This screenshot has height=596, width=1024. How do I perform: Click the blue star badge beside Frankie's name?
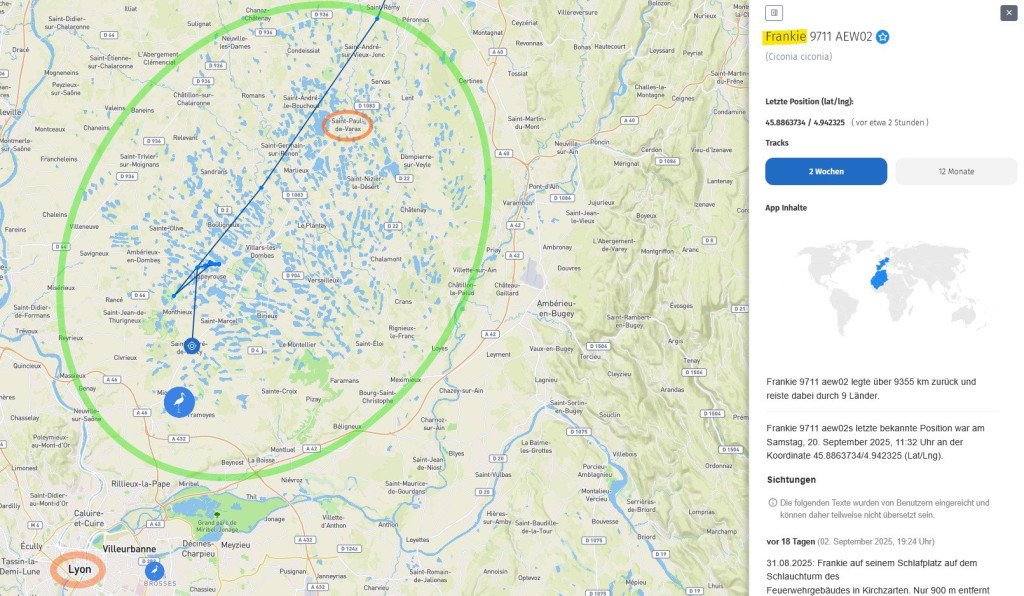point(883,37)
